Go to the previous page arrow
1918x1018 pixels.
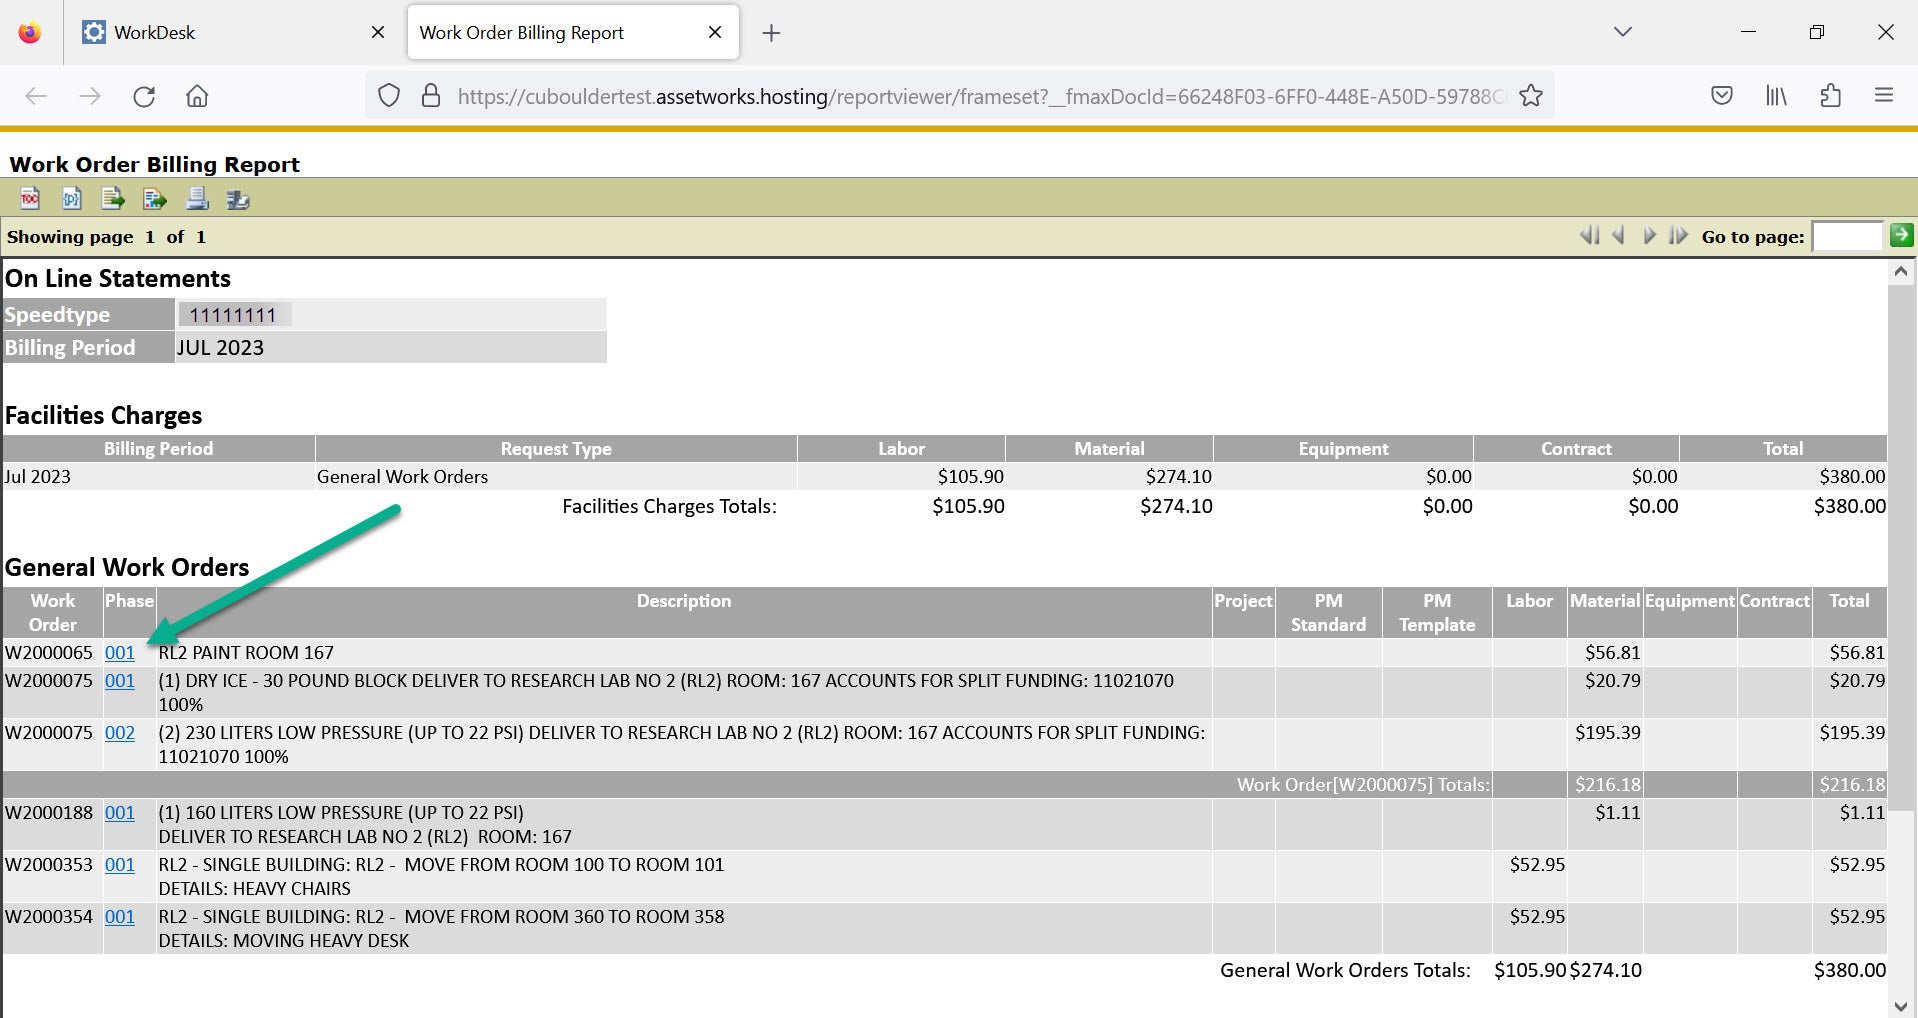(1618, 236)
